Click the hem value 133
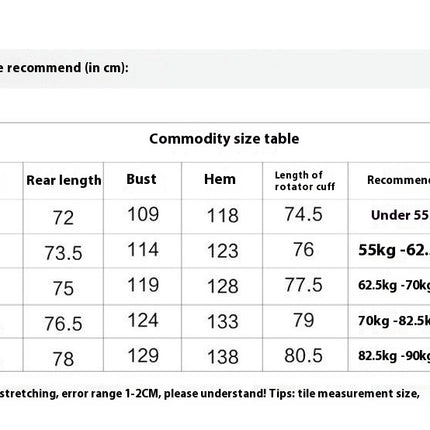Screen dimensions: 430x430 [223, 322]
